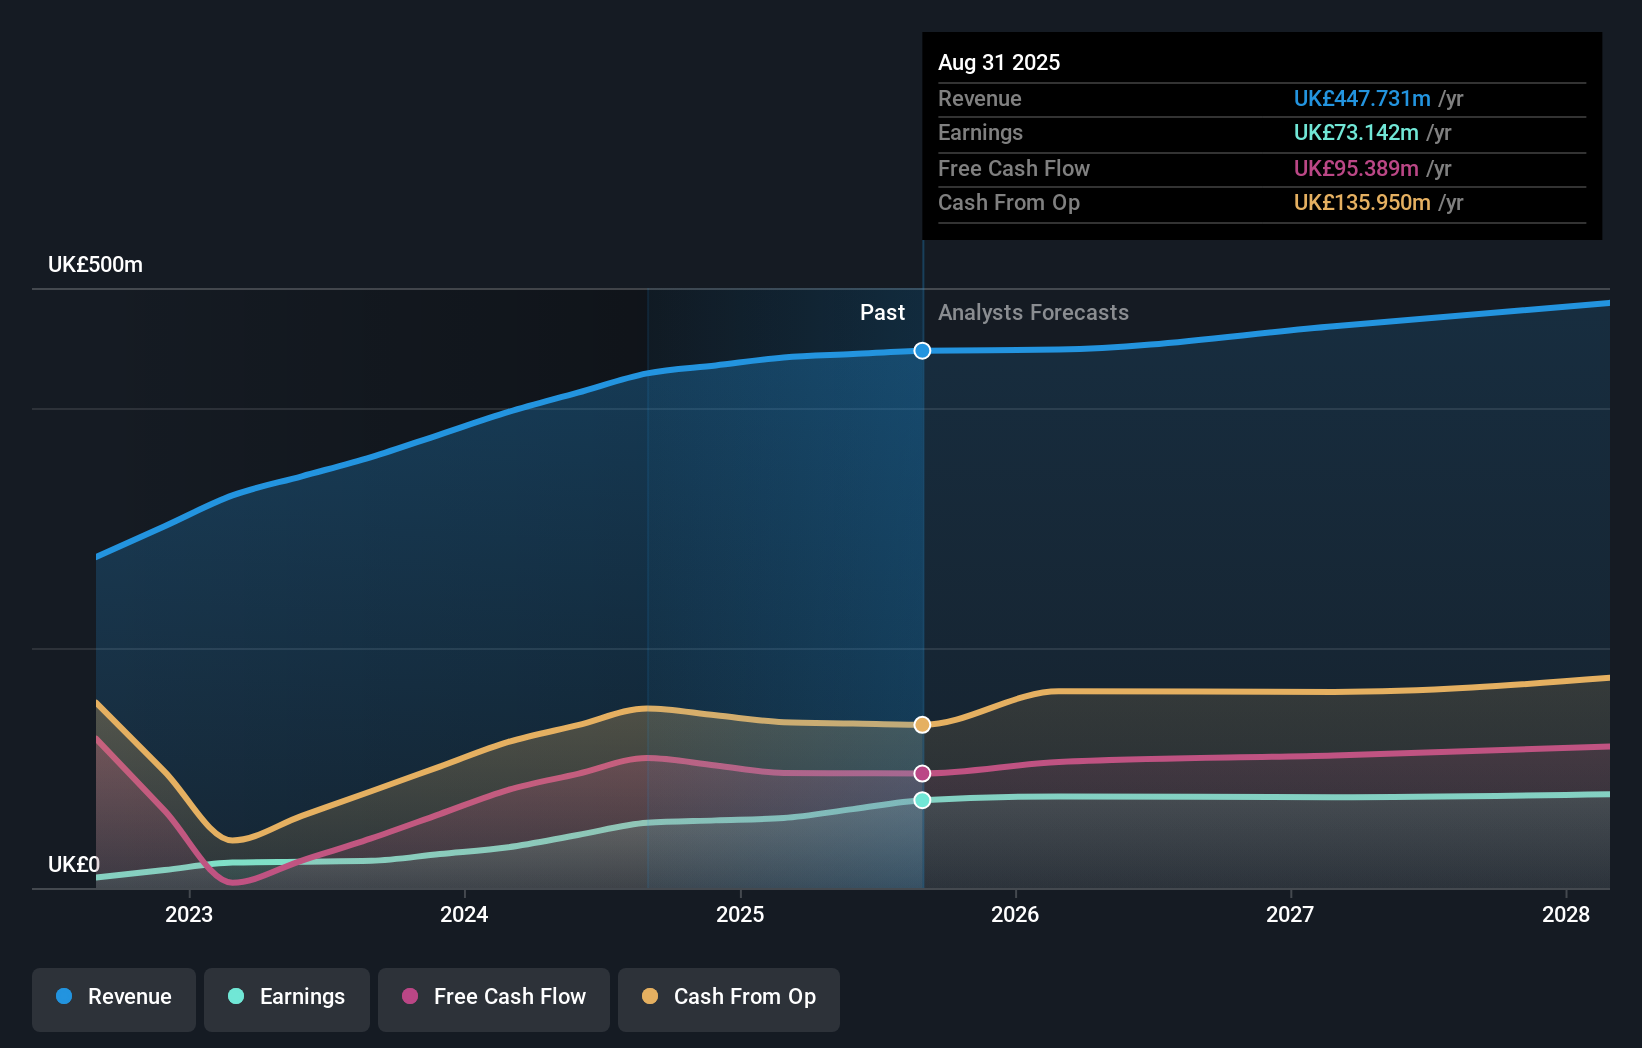1642x1048 pixels.
Task: Expand the Aug 31 2025 tooltip panel
Action: click(x=1000, y=62)
